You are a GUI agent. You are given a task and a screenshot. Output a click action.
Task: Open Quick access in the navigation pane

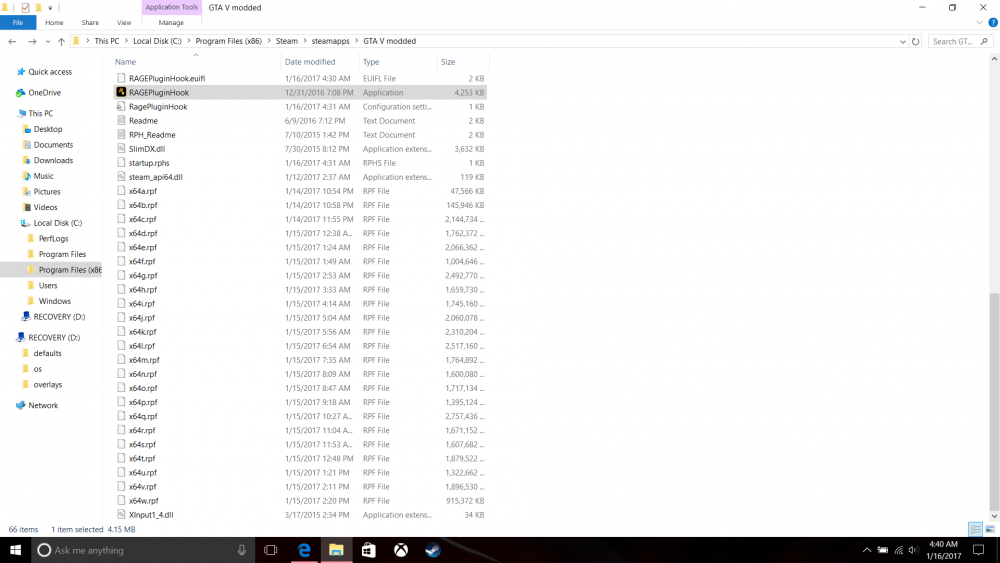tap(50, 72)
